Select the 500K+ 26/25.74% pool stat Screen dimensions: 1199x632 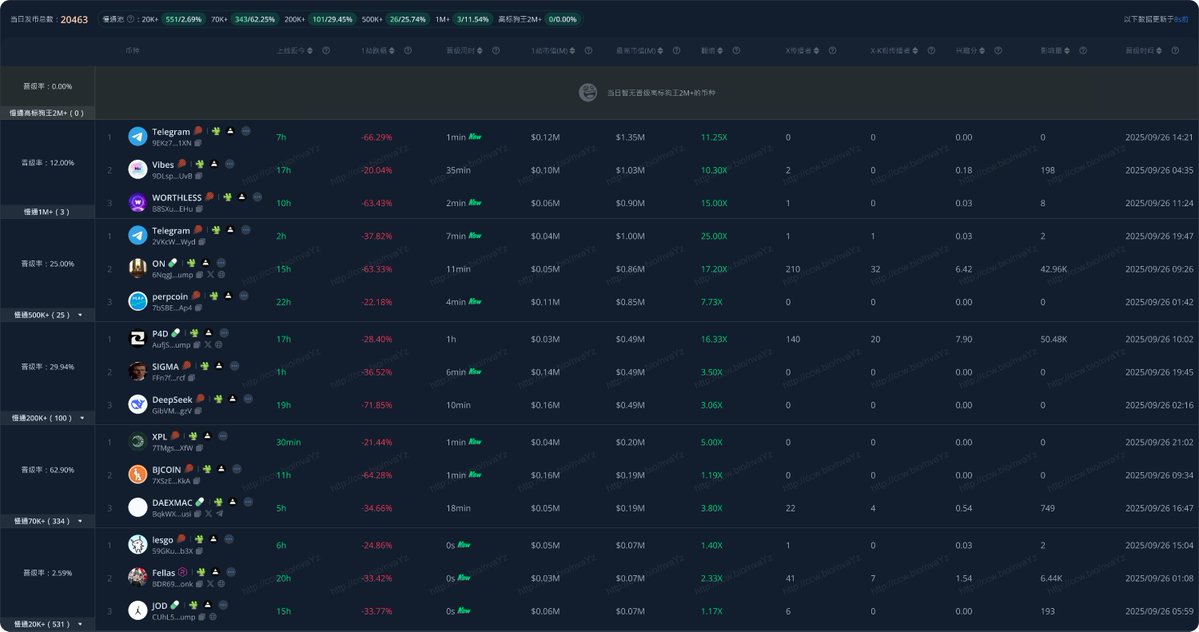pos(414,19)
